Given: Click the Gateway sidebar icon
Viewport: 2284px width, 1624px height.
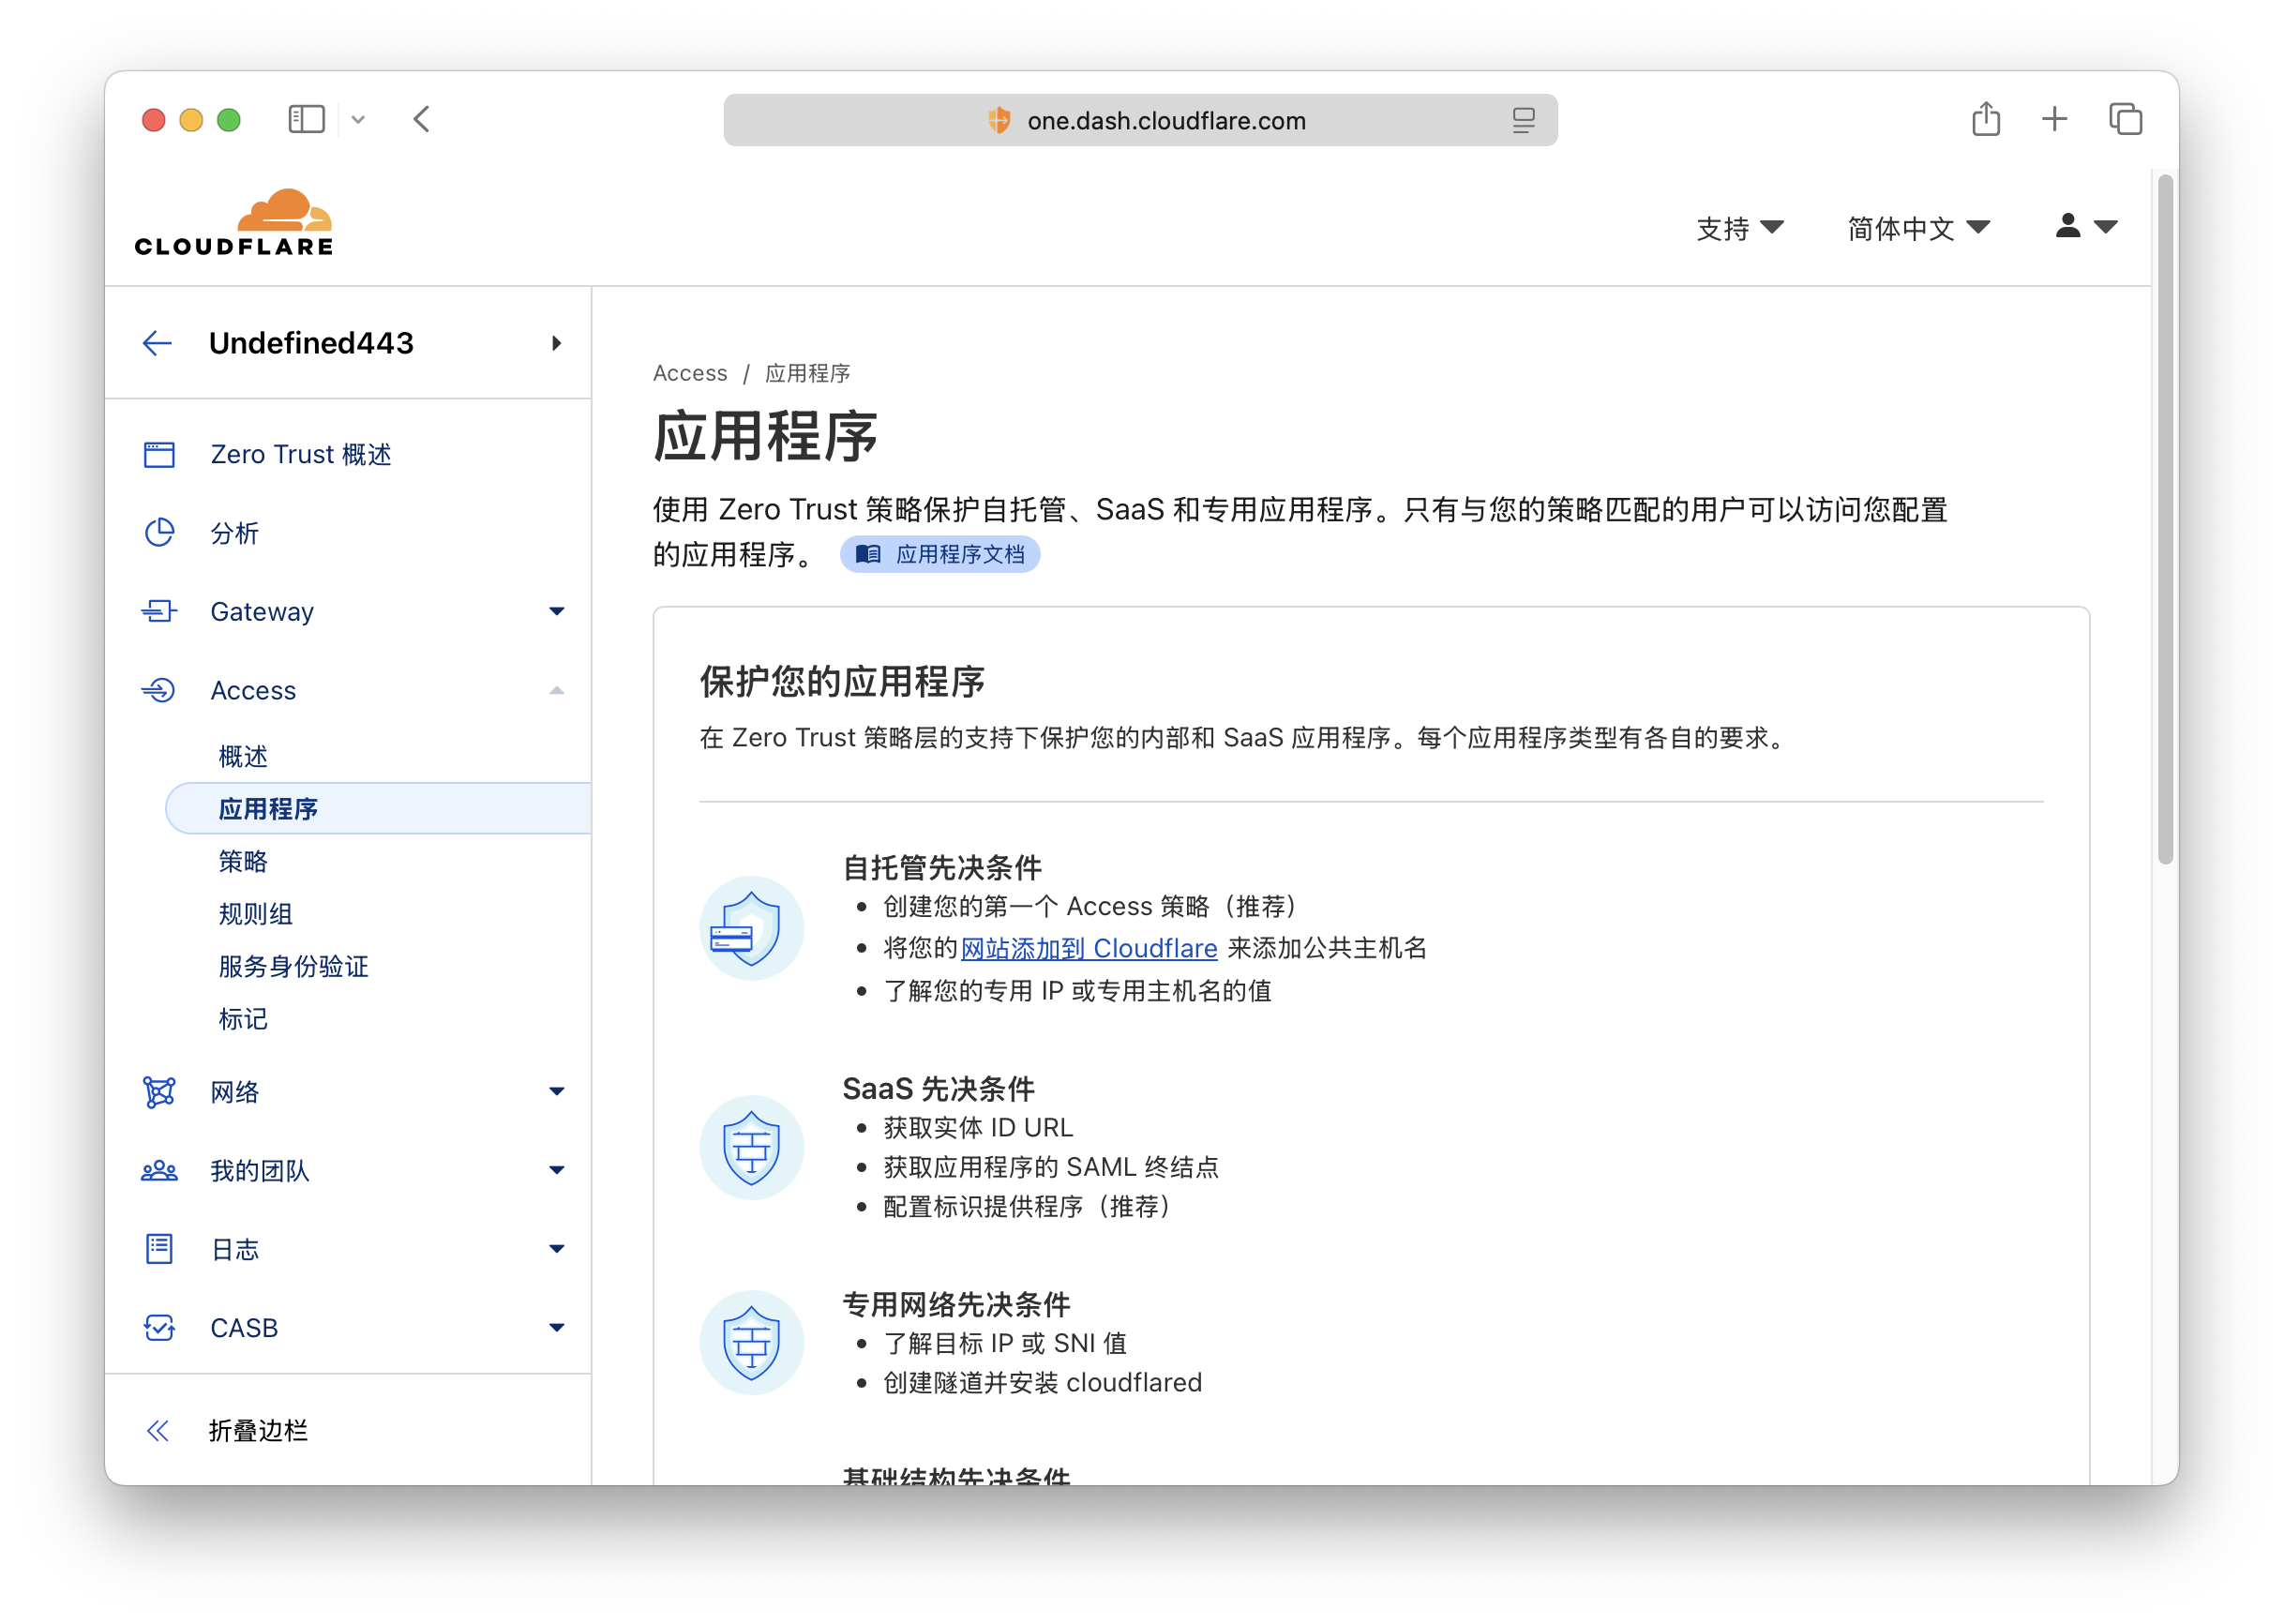Looking at the screenshot, I should pos(159,611).
